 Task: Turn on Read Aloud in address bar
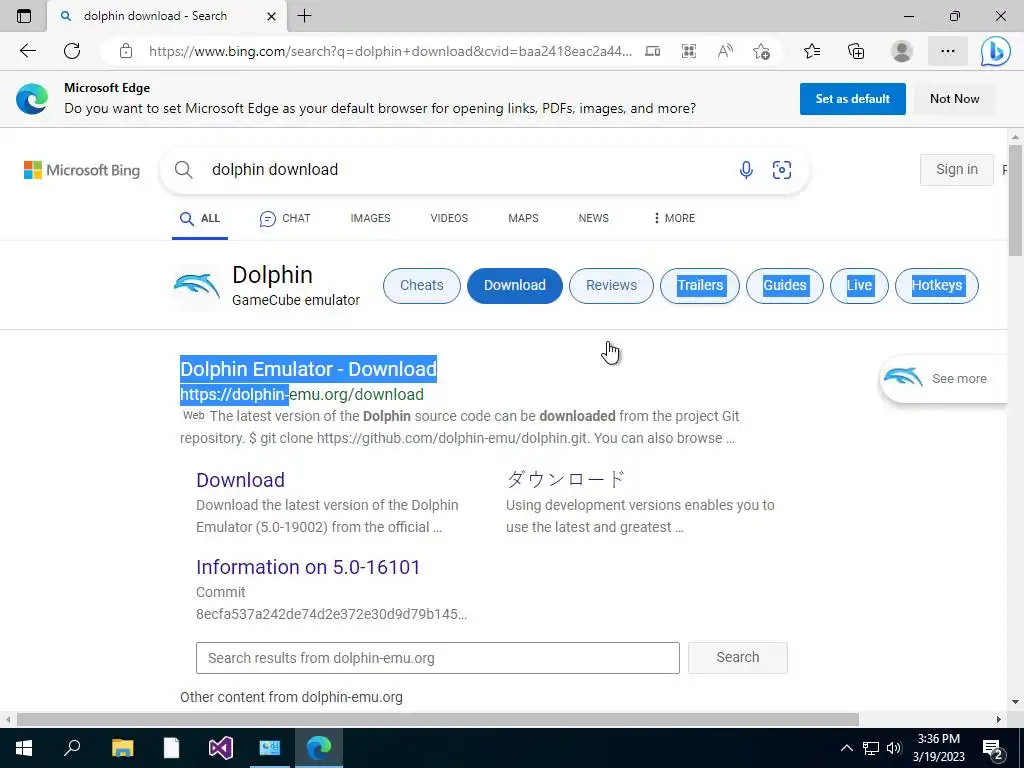[x=725, y=51]
